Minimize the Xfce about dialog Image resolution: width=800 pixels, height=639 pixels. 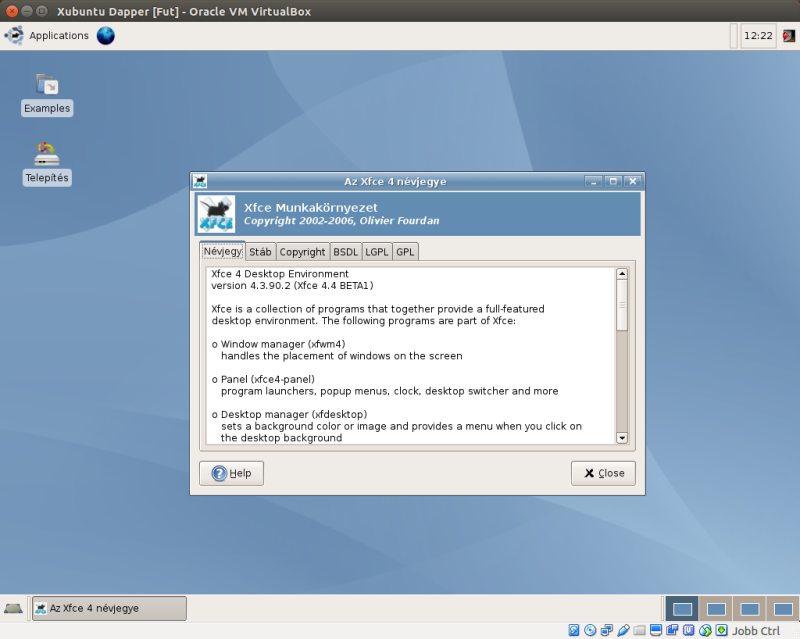pyautogui.click(x=593, y=182)
